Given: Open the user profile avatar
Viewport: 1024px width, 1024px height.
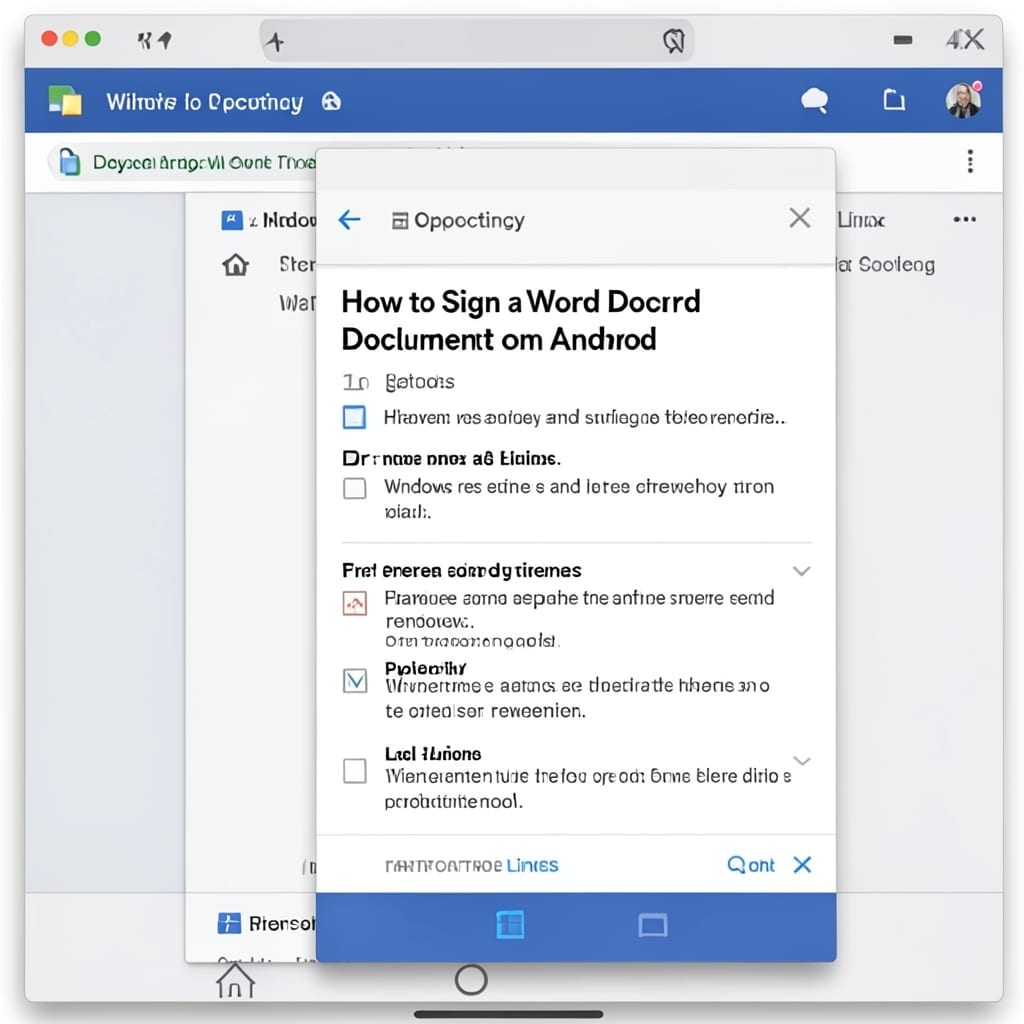Looking at the screenshot, I should (963, 101).
